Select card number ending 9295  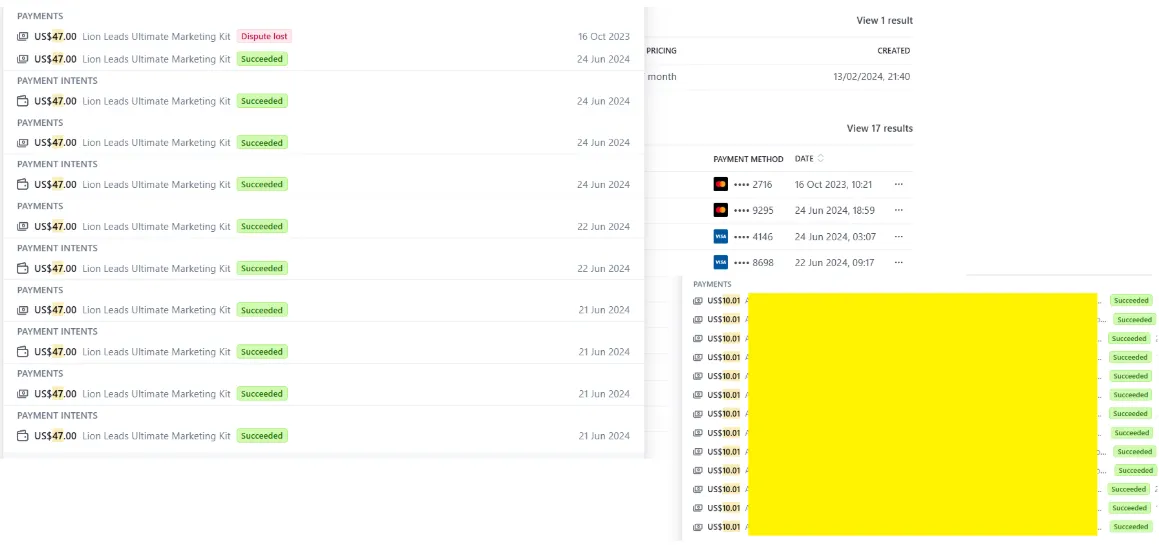click(753, 211)
